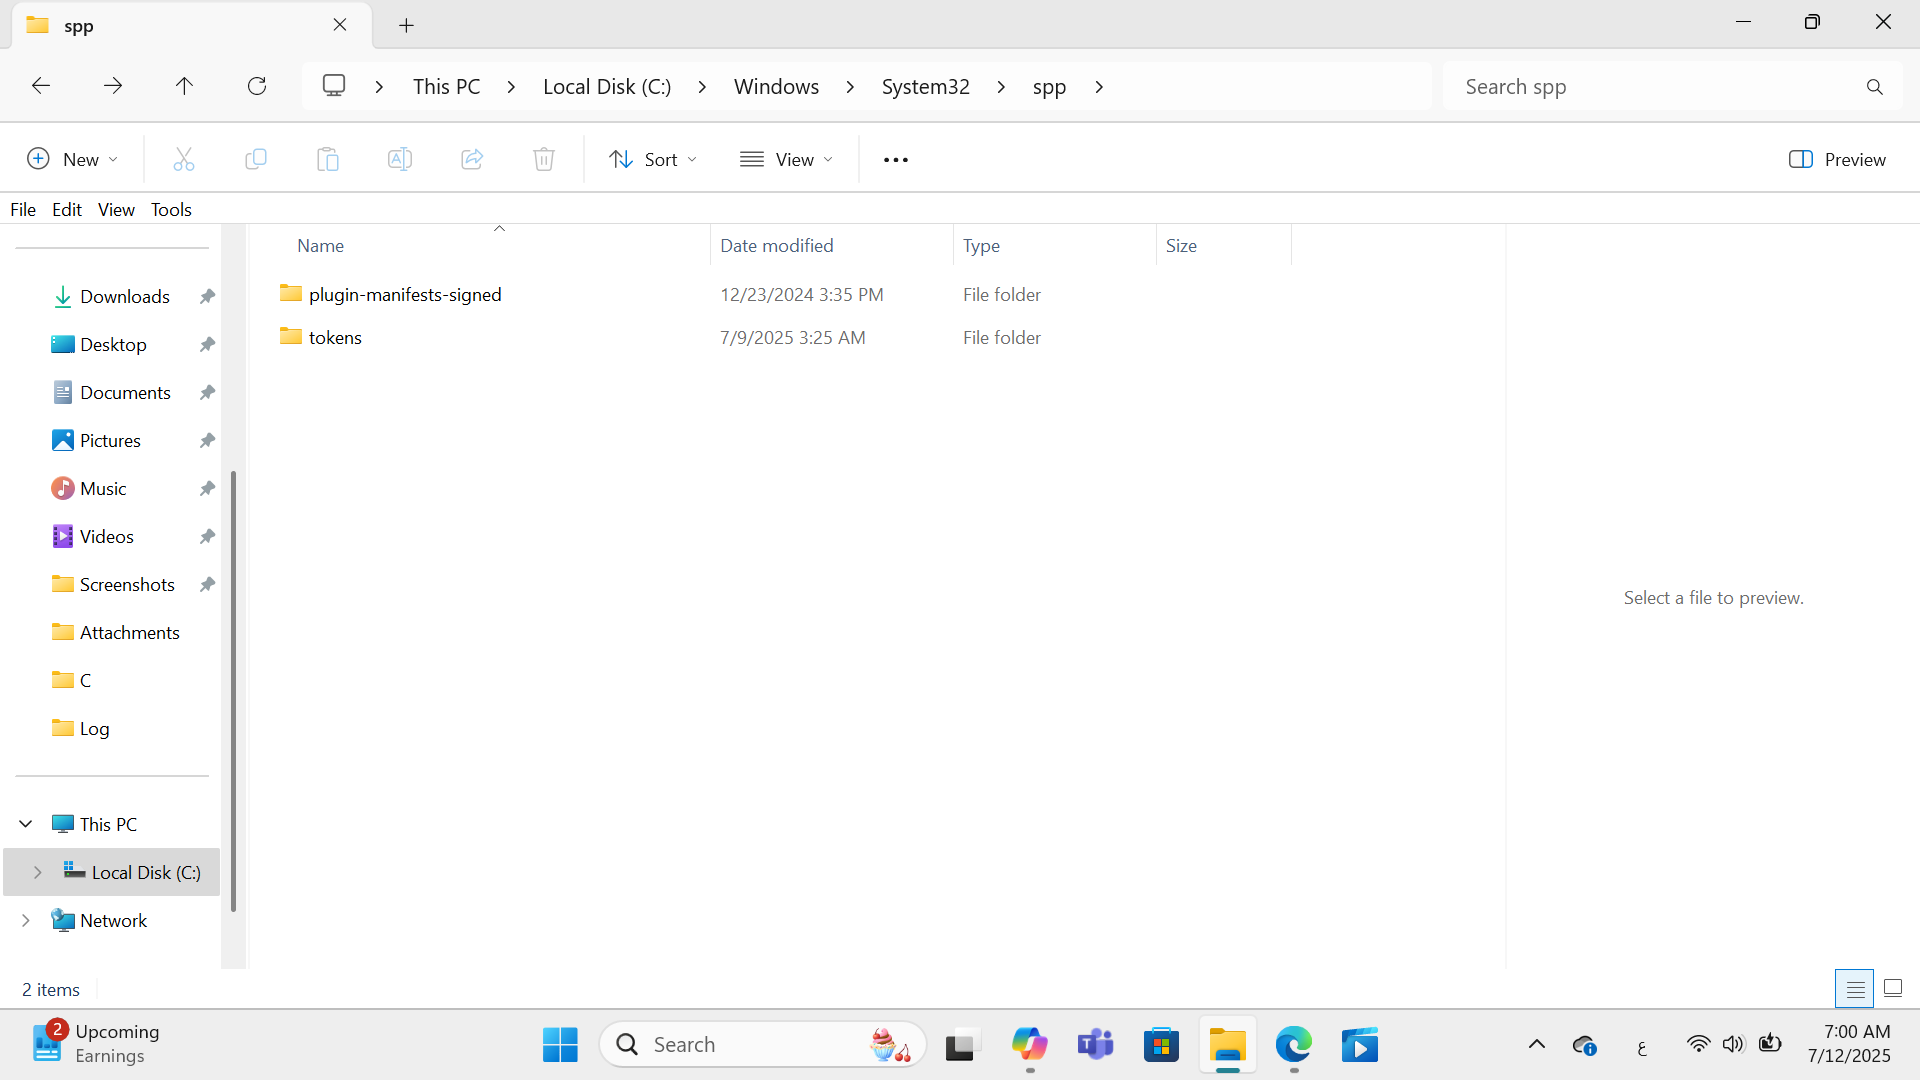Open Microsoft Edge from taskbar

tap(1294, 1045)
